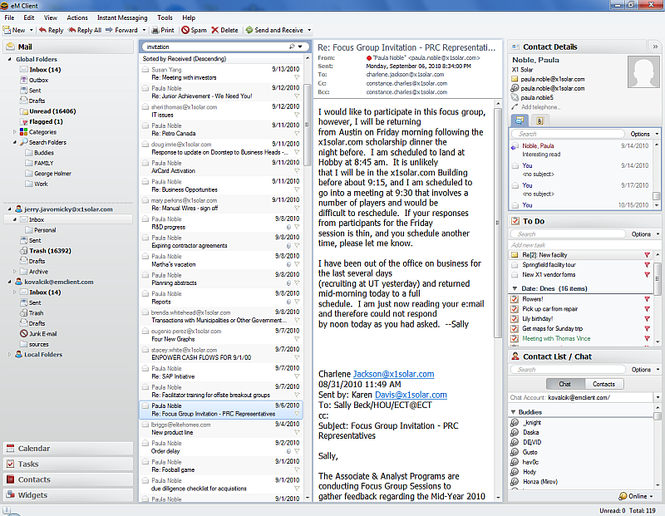
Task: Toggle Lily birthday! task checkbox
Action: (514, 319)
